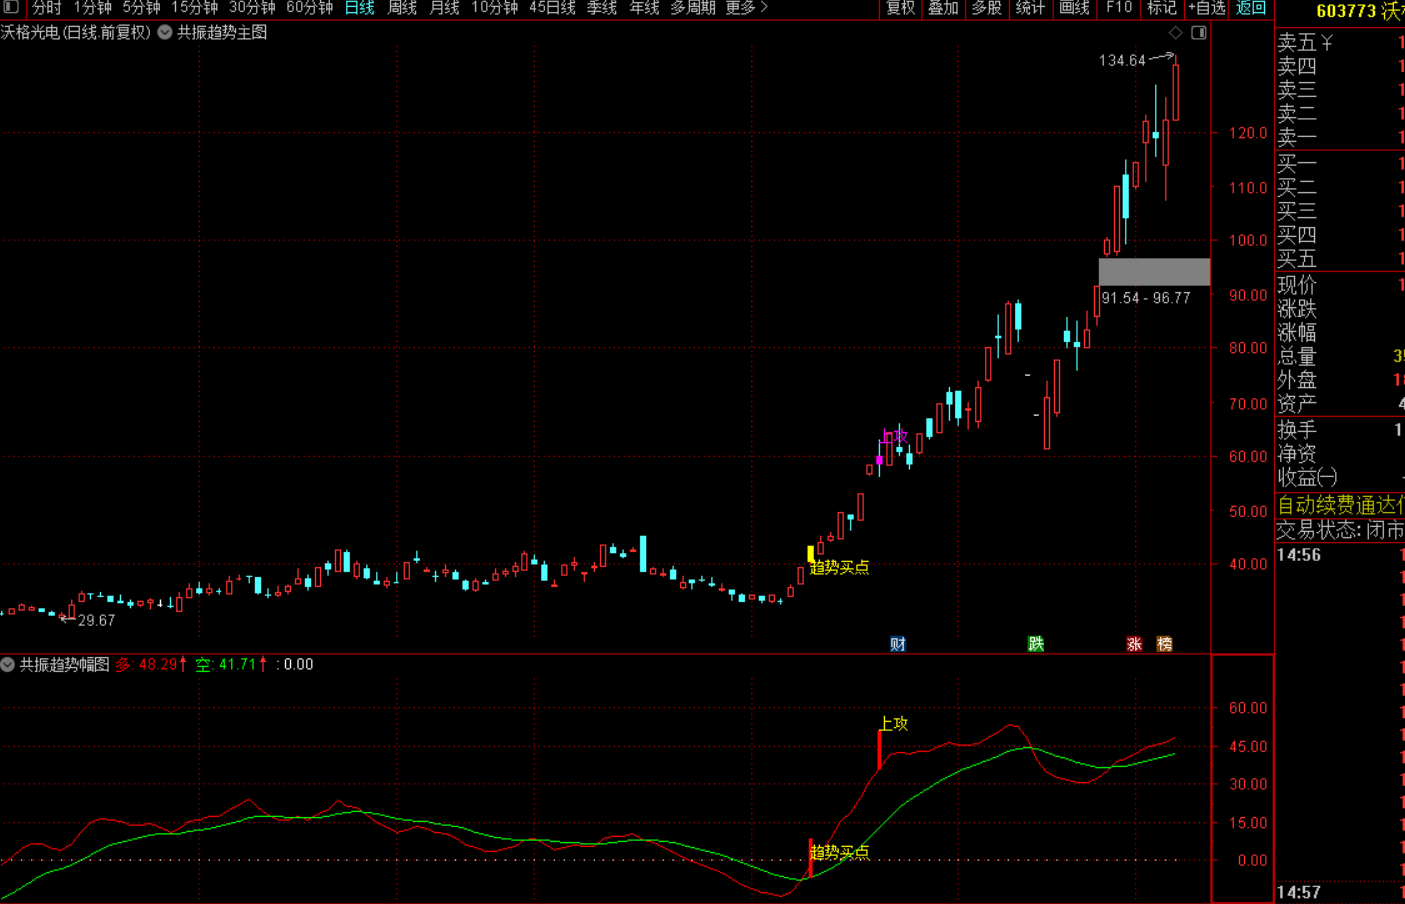Click the 45.00 sub-chart axis label
The image size is (1405, 904).
1248,746
